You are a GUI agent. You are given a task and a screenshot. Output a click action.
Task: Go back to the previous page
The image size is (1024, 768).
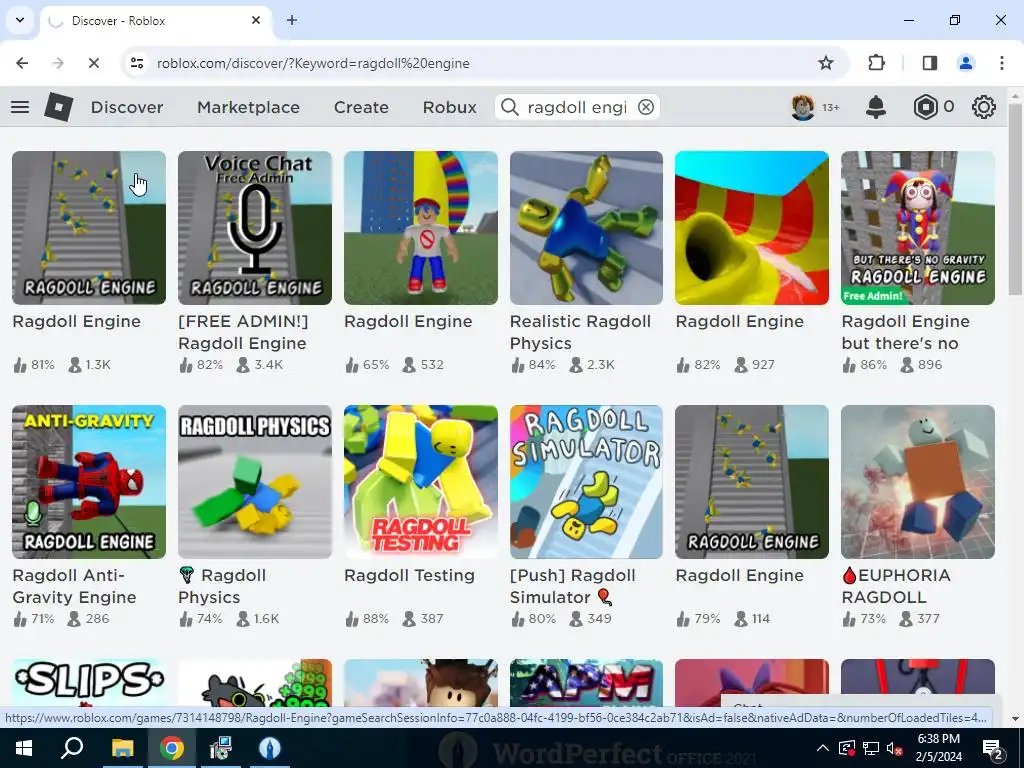(22, 63)
